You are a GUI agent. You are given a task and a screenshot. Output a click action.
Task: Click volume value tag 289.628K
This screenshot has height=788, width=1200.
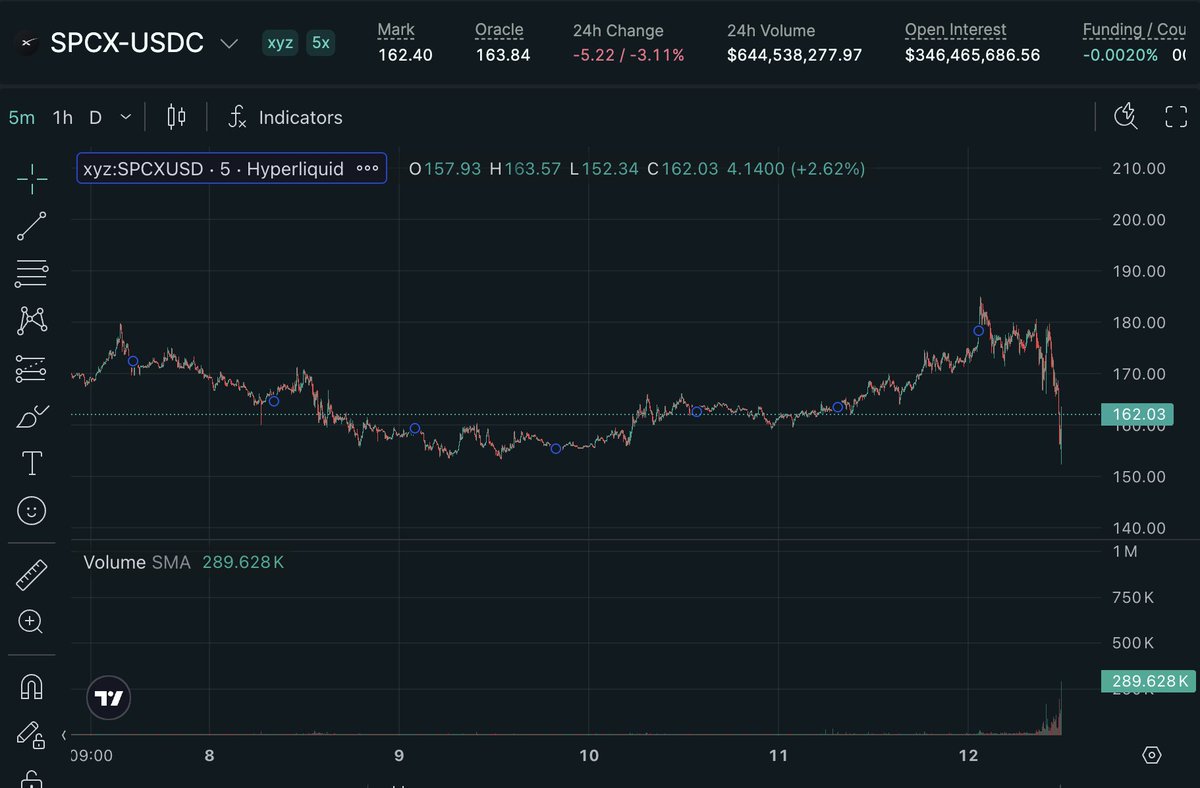[x=1147, y=682]
